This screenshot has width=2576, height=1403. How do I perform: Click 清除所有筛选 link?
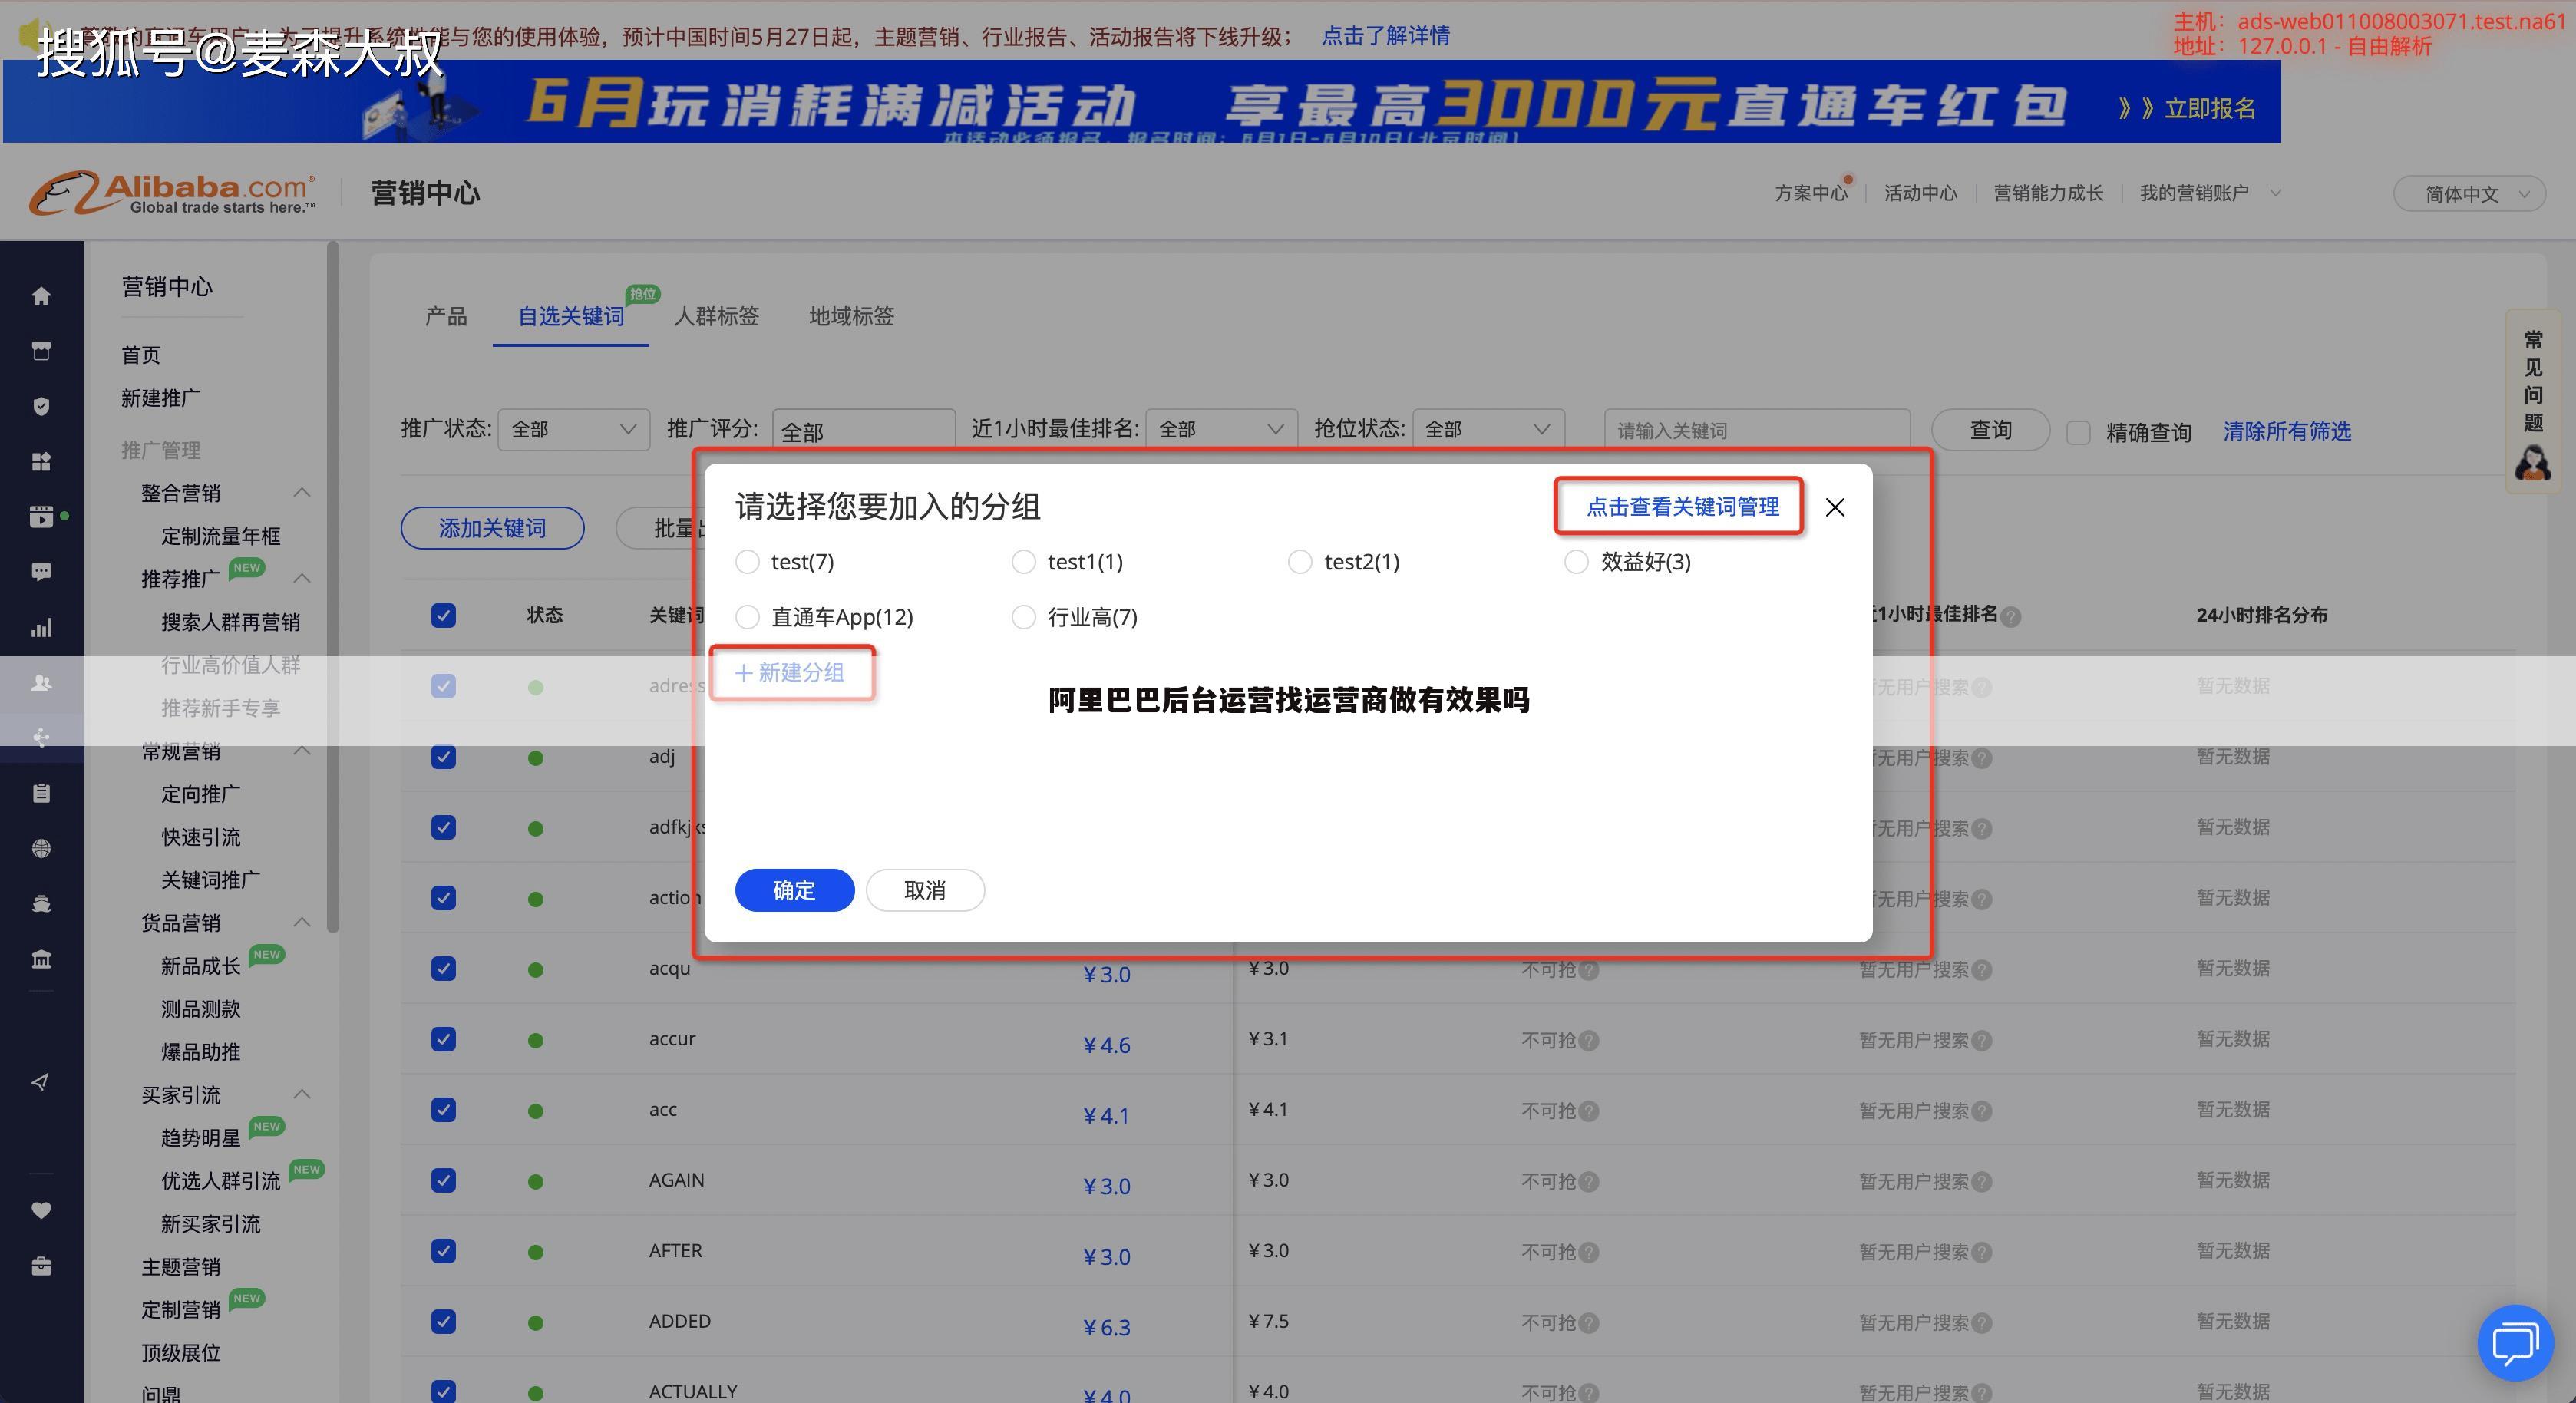click(2286, 431)
